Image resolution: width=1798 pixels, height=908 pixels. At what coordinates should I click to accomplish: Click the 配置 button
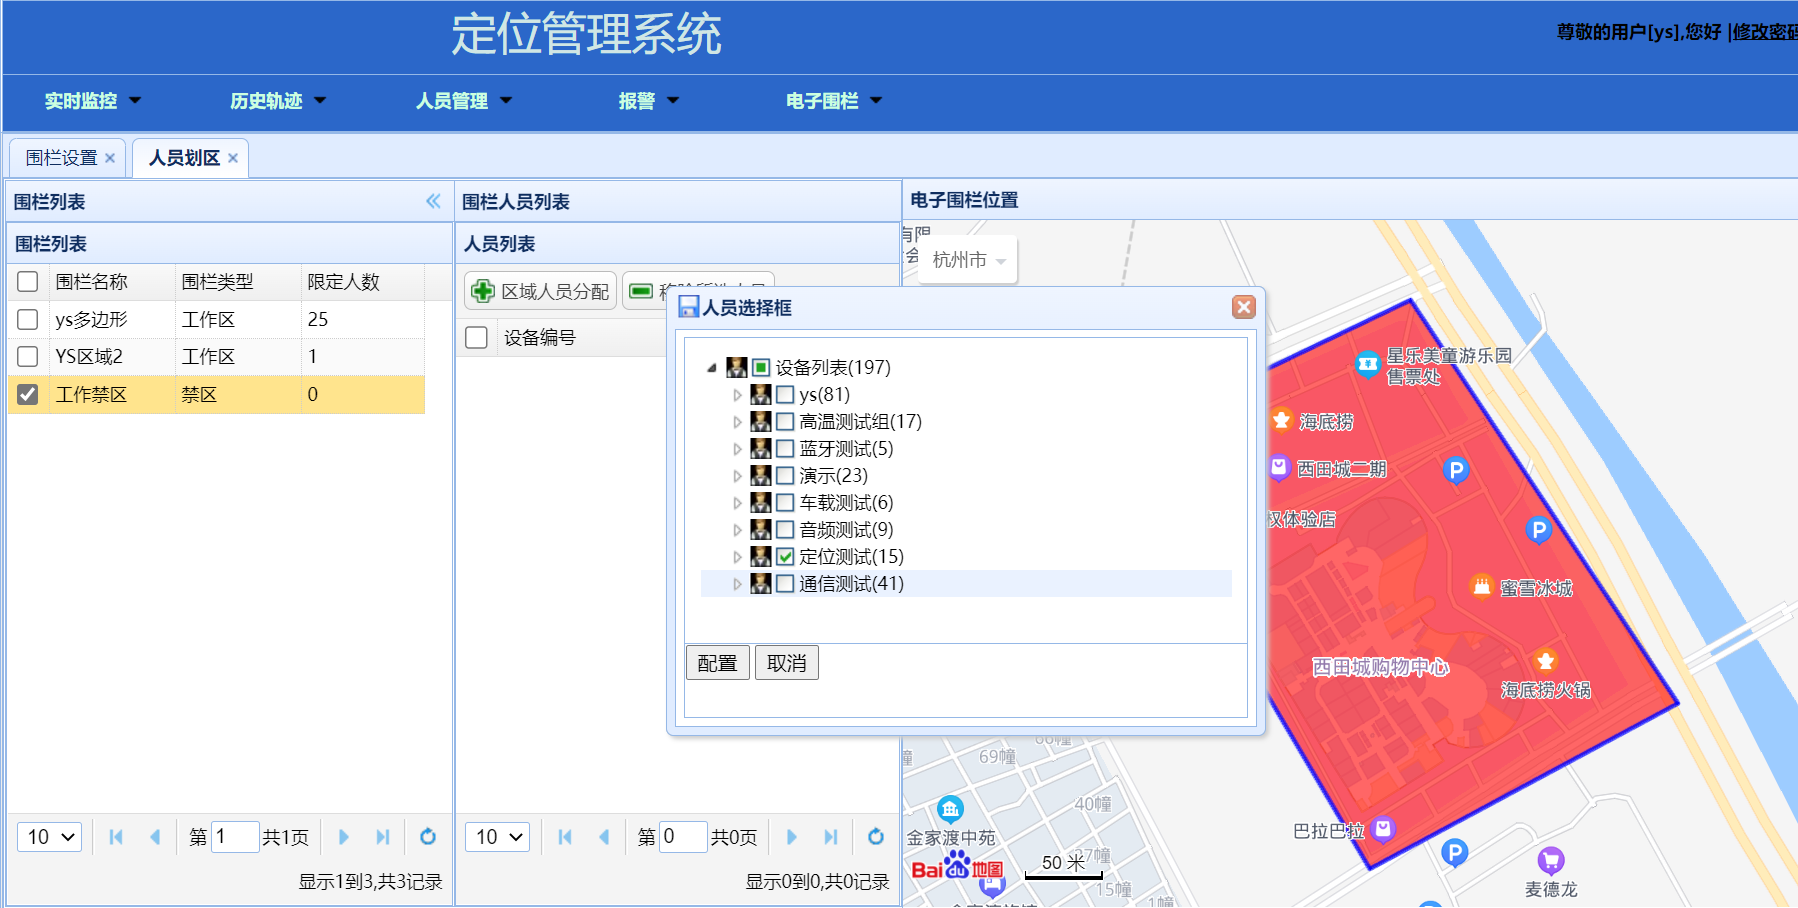click(717, 663)
